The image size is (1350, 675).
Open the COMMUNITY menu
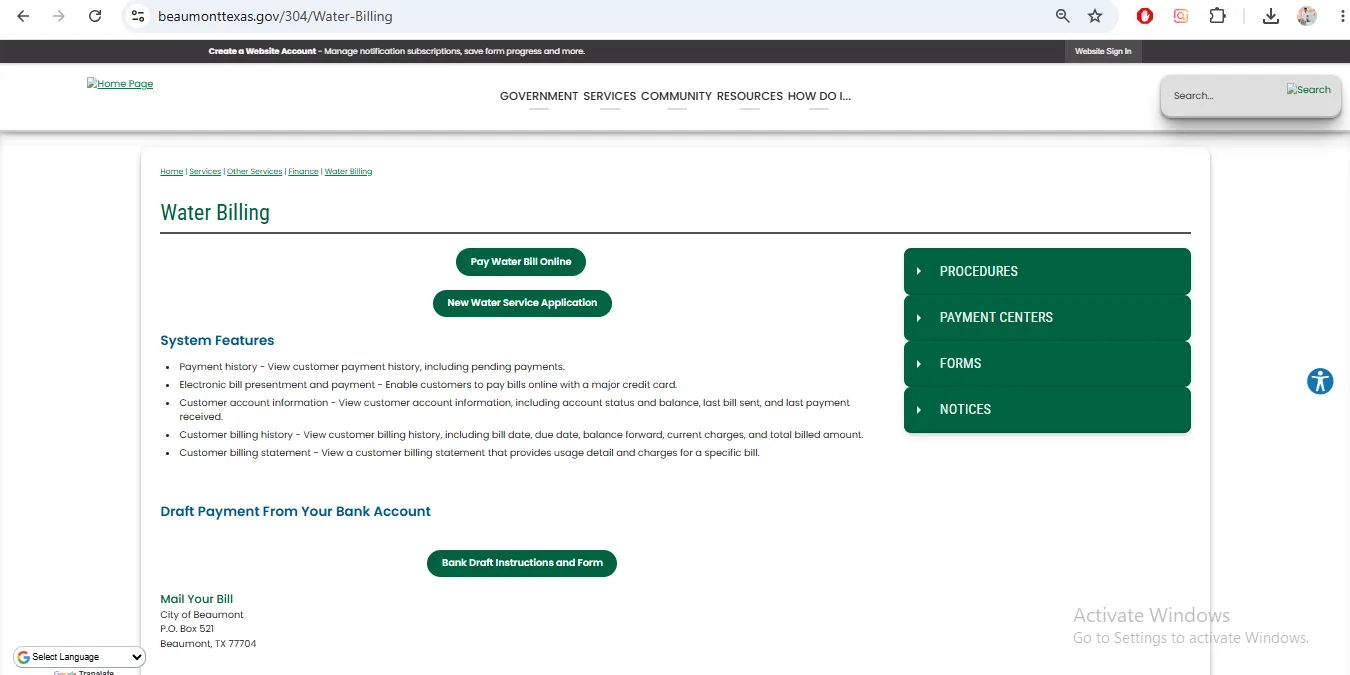(x=676, y=96)
